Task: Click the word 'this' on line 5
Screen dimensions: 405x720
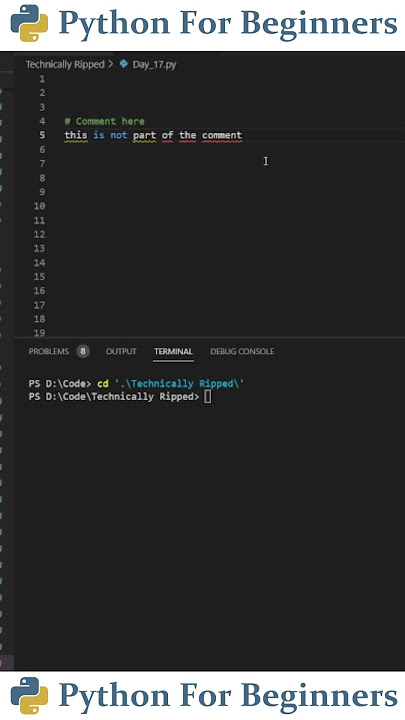Action: [x=76, y=135]
